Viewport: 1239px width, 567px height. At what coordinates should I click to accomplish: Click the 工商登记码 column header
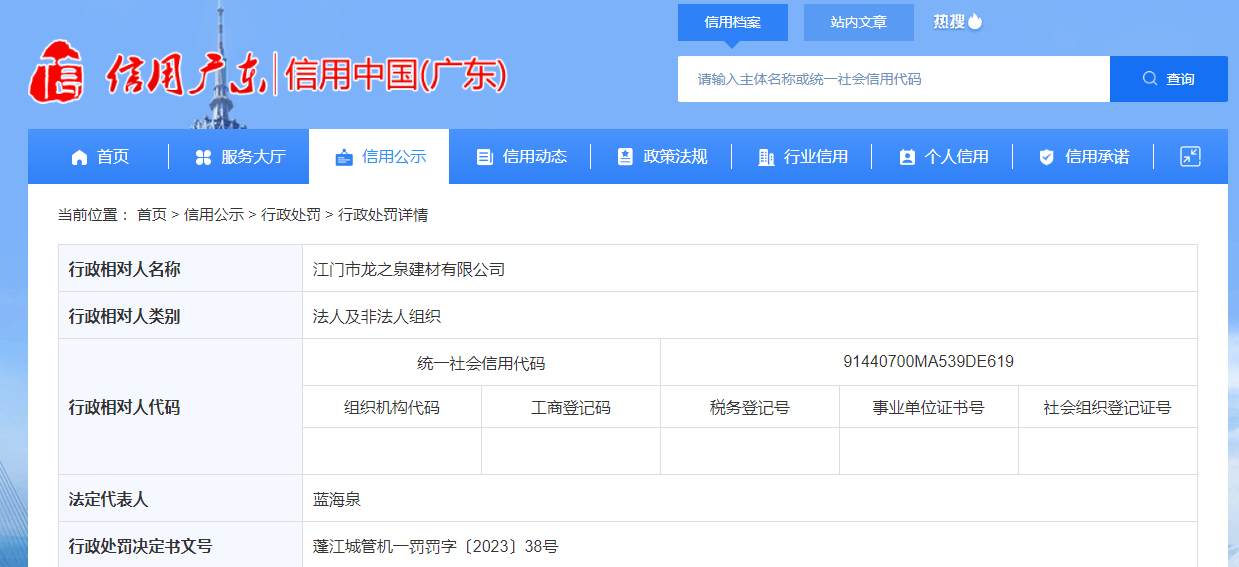(571, 407)
